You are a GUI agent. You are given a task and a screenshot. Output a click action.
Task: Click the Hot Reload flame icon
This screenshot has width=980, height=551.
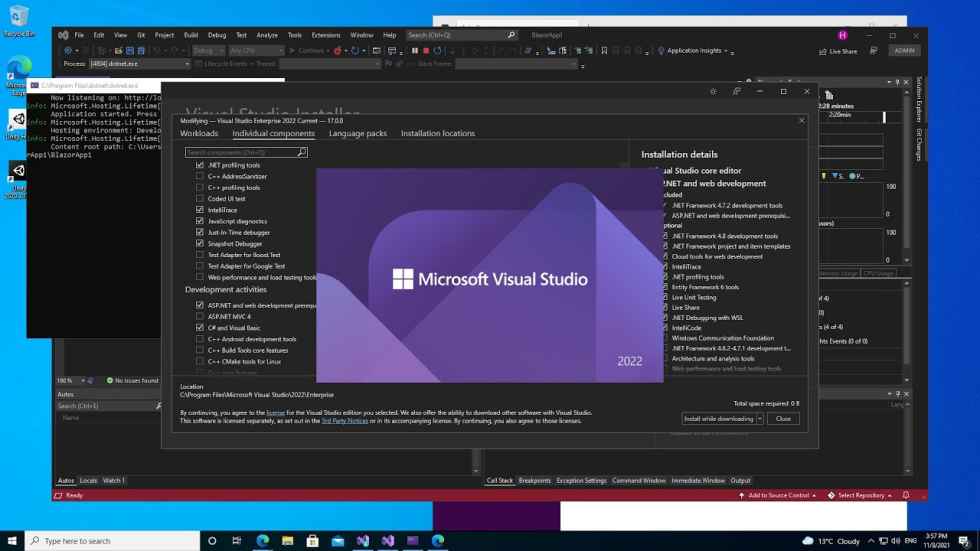coord(338,51)
